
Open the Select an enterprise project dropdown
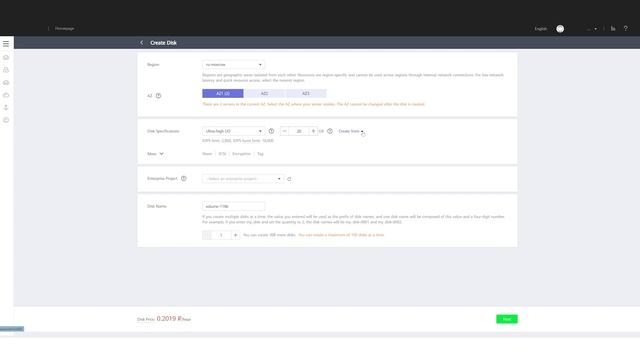tap(243, 179)
